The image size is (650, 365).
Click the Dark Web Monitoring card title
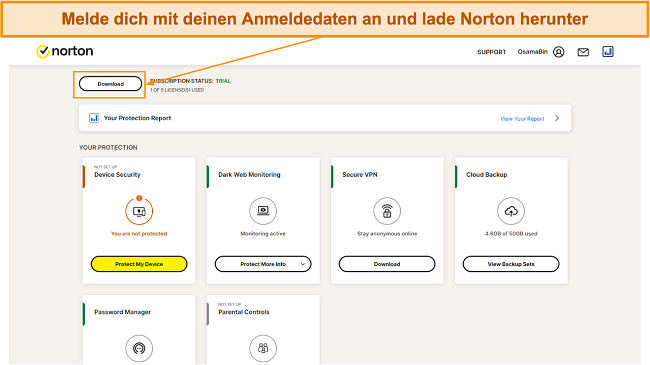point(249,175)
